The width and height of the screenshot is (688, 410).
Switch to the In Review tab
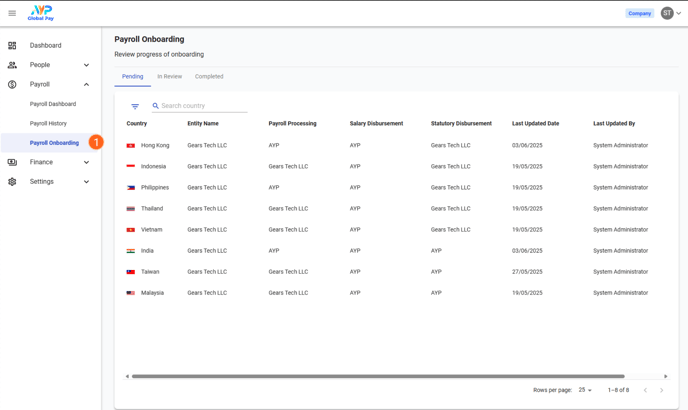pyautogui.click(x=169, y=76)
